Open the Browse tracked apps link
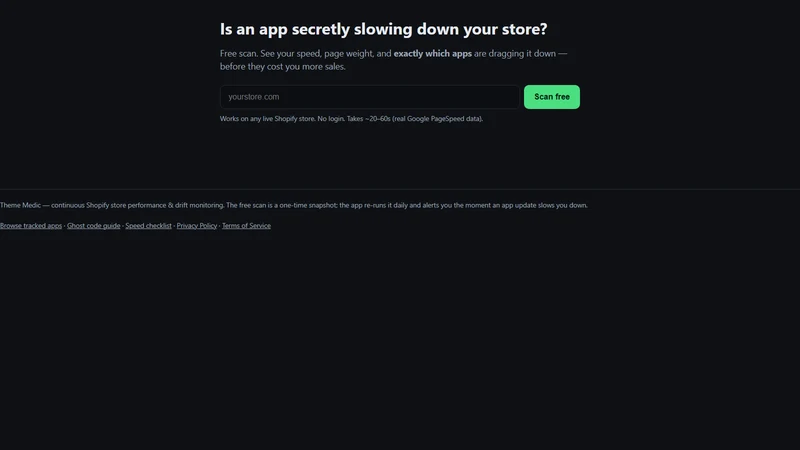 tap(31, 226)
